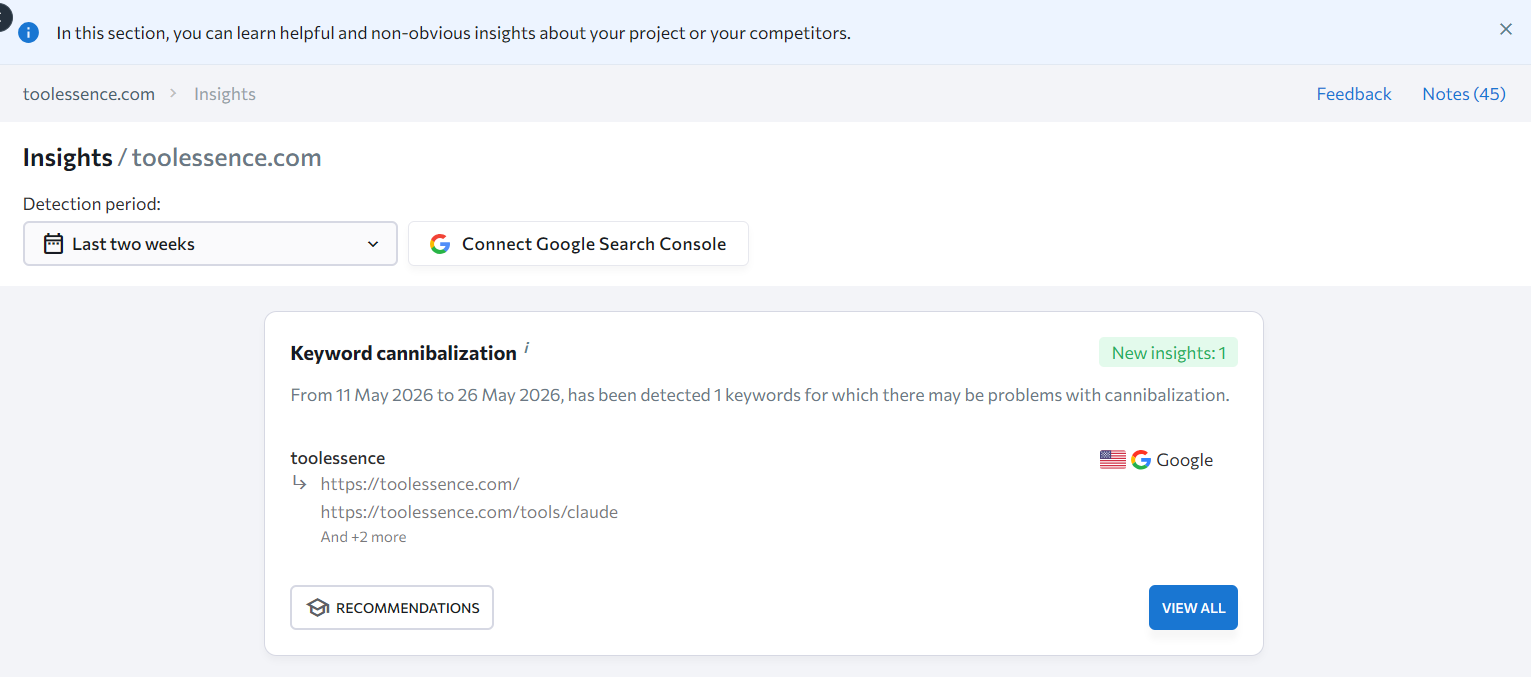Click the cannibalization date range description
The width and height of the screenshot is (1531, 677).
760,395
